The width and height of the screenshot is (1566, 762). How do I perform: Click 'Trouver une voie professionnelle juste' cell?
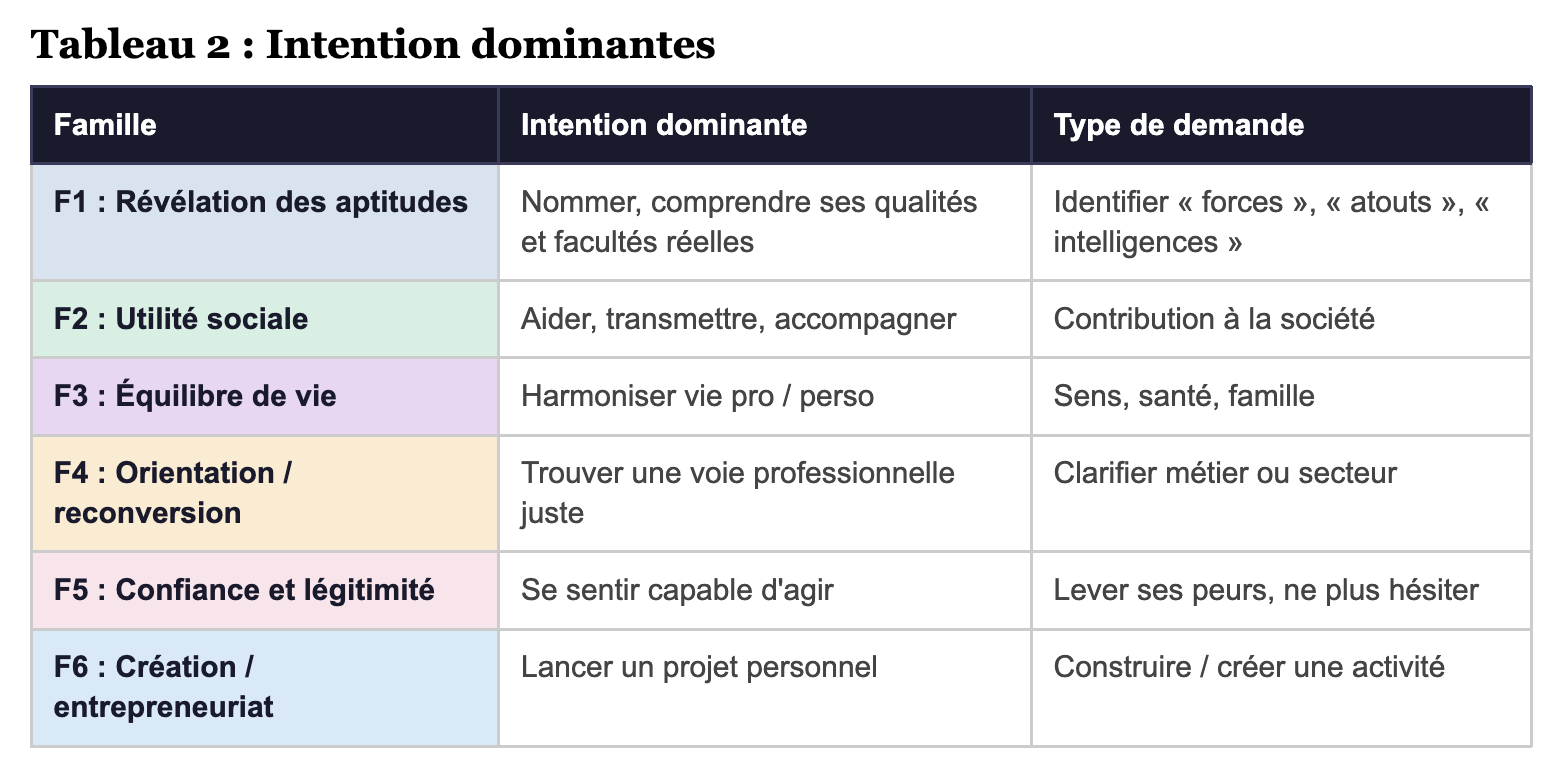click(x=737, y=493)
